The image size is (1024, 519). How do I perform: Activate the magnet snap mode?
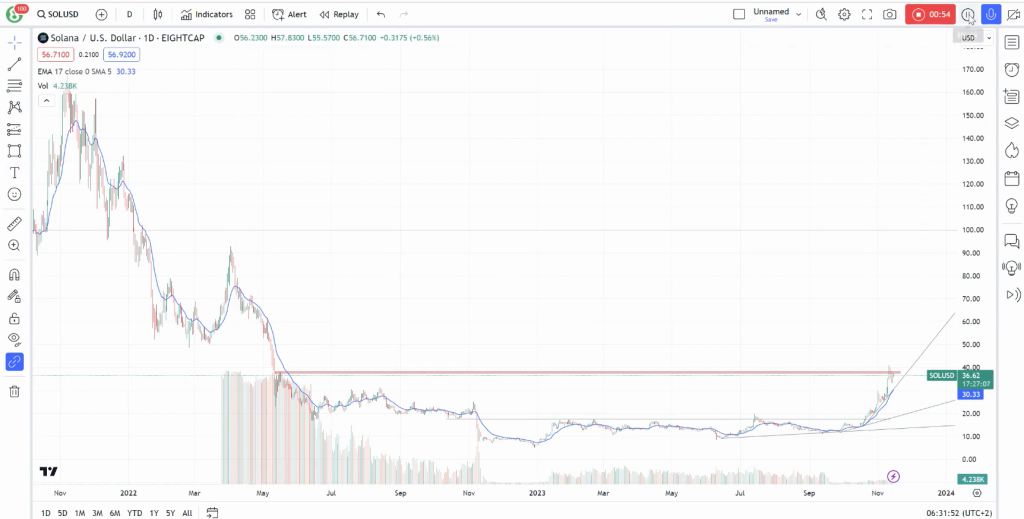(x=14, y=274)
